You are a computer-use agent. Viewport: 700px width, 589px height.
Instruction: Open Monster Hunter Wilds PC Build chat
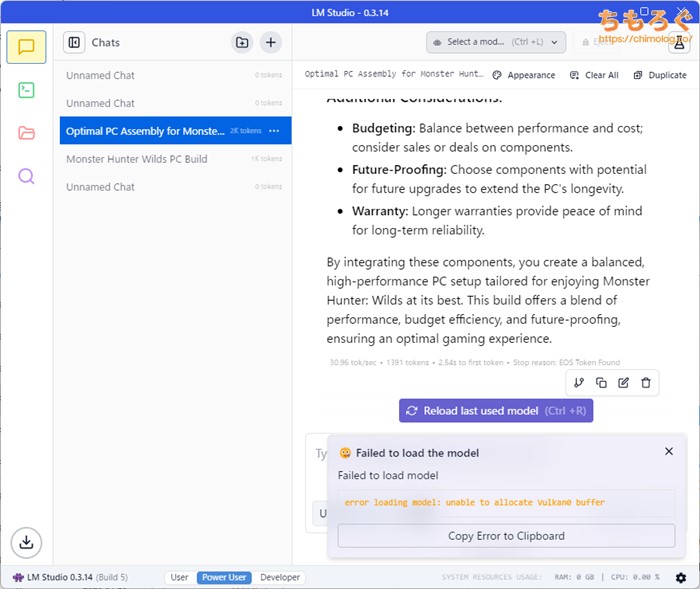[175, 159]
